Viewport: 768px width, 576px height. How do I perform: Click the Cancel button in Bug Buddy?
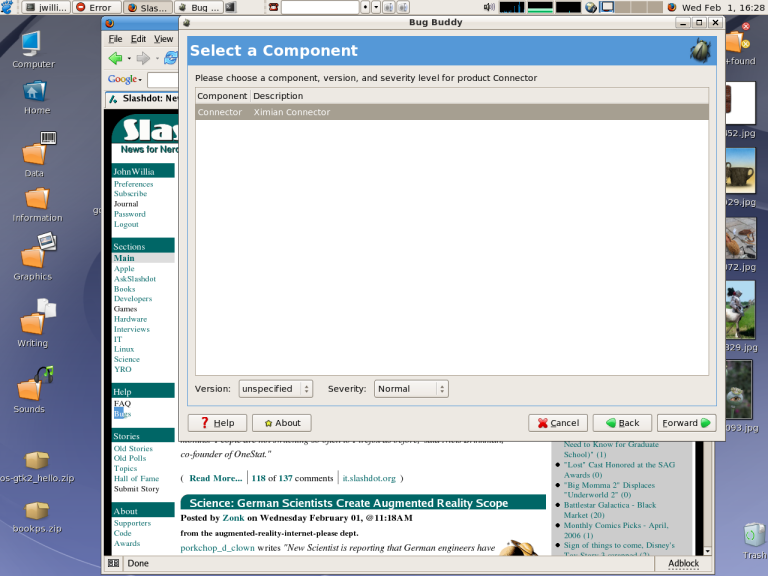pyautogui.click(x=558, y=423)
